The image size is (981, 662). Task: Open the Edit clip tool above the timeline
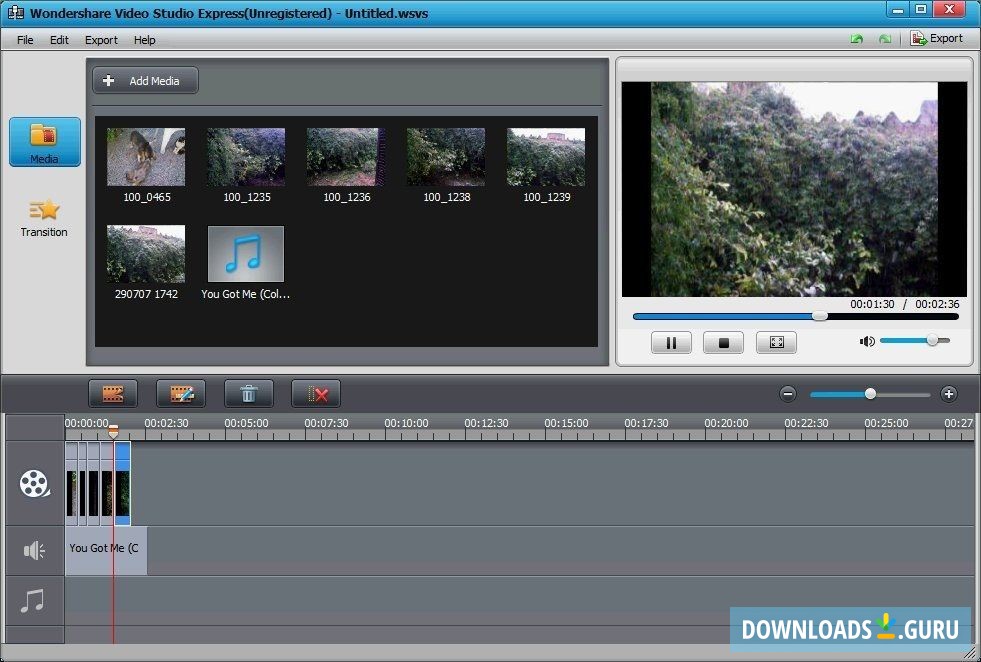181,393
